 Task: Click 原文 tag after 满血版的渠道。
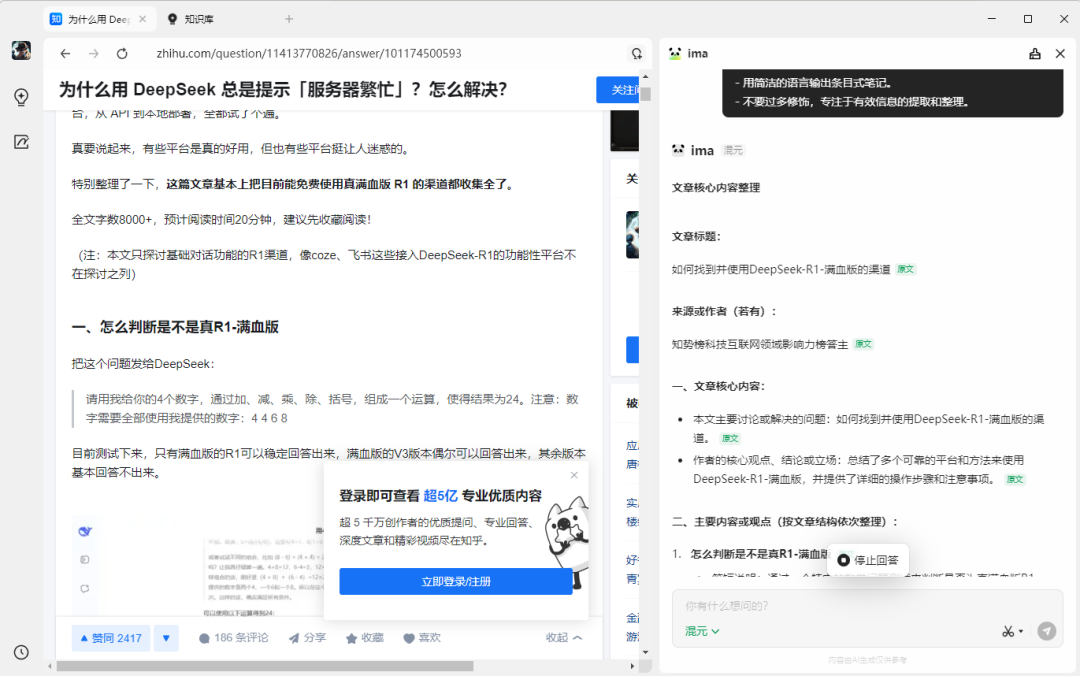click(x=729, y=438)
